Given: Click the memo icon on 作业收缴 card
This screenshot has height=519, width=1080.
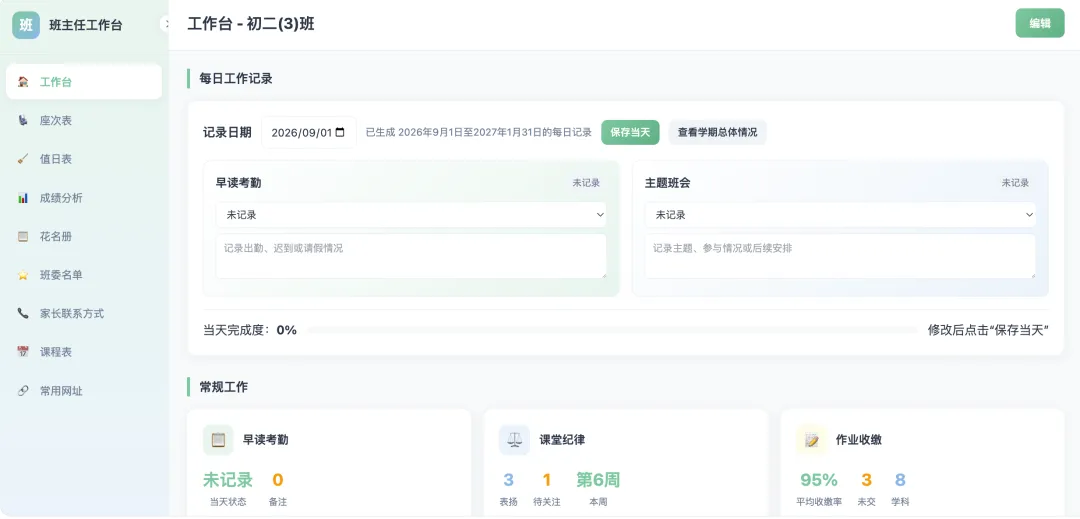Looking at the screenshot, I should (811, 440).
